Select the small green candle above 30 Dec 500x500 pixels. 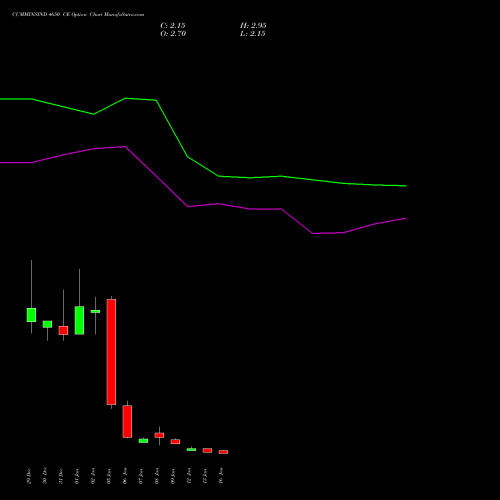point(47,324)
